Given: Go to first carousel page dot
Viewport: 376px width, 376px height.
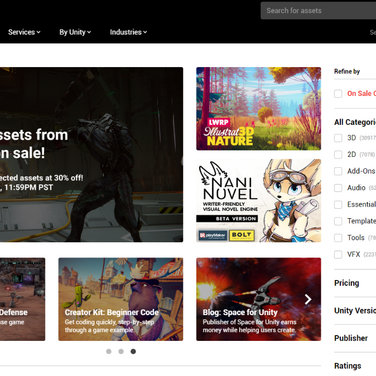Looking at the screenshot, I should 109,351.
